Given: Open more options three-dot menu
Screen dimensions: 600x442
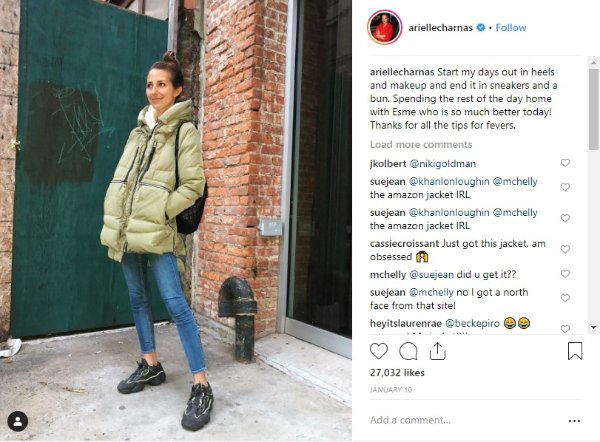Looking at the screenshot, I should coord(574,421).
